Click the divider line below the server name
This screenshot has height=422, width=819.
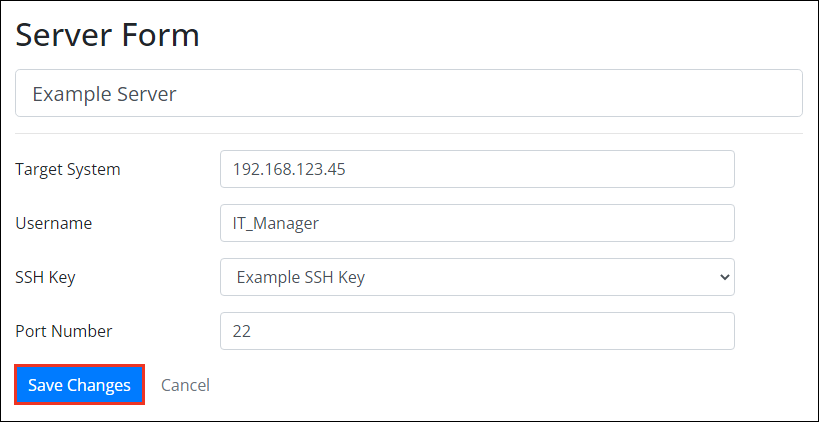point(408,133)
